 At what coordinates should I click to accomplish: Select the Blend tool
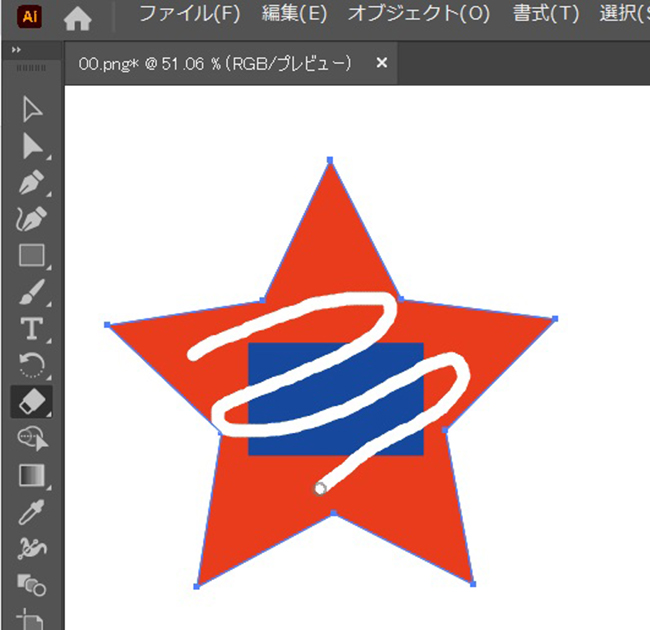(32, 585)
